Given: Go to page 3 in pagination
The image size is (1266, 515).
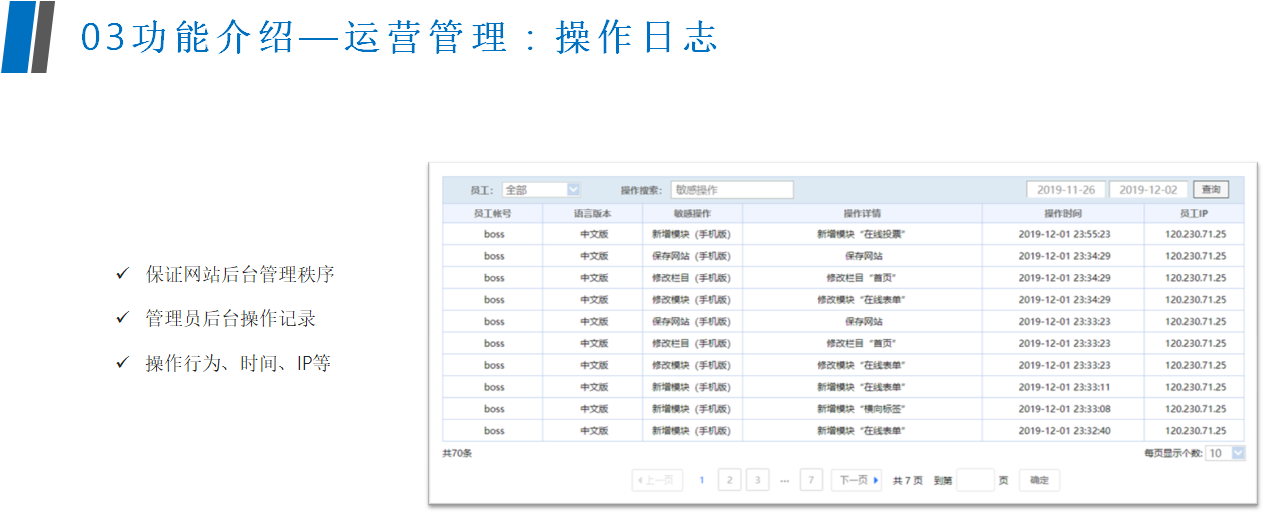Looking at the screenshot, I should point(757,480).
